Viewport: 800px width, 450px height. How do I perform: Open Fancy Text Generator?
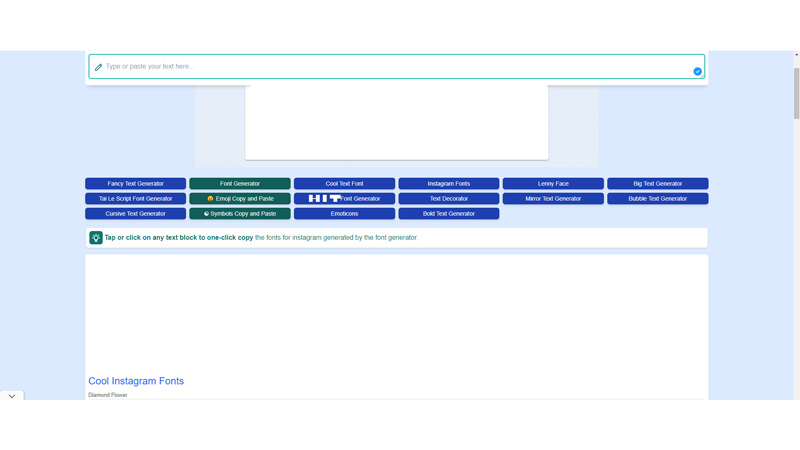[136, 184]
